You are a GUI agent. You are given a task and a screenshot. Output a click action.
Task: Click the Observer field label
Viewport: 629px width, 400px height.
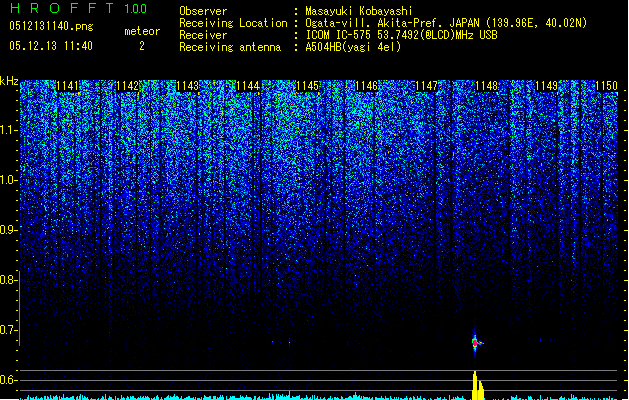[x=203, y=11]
